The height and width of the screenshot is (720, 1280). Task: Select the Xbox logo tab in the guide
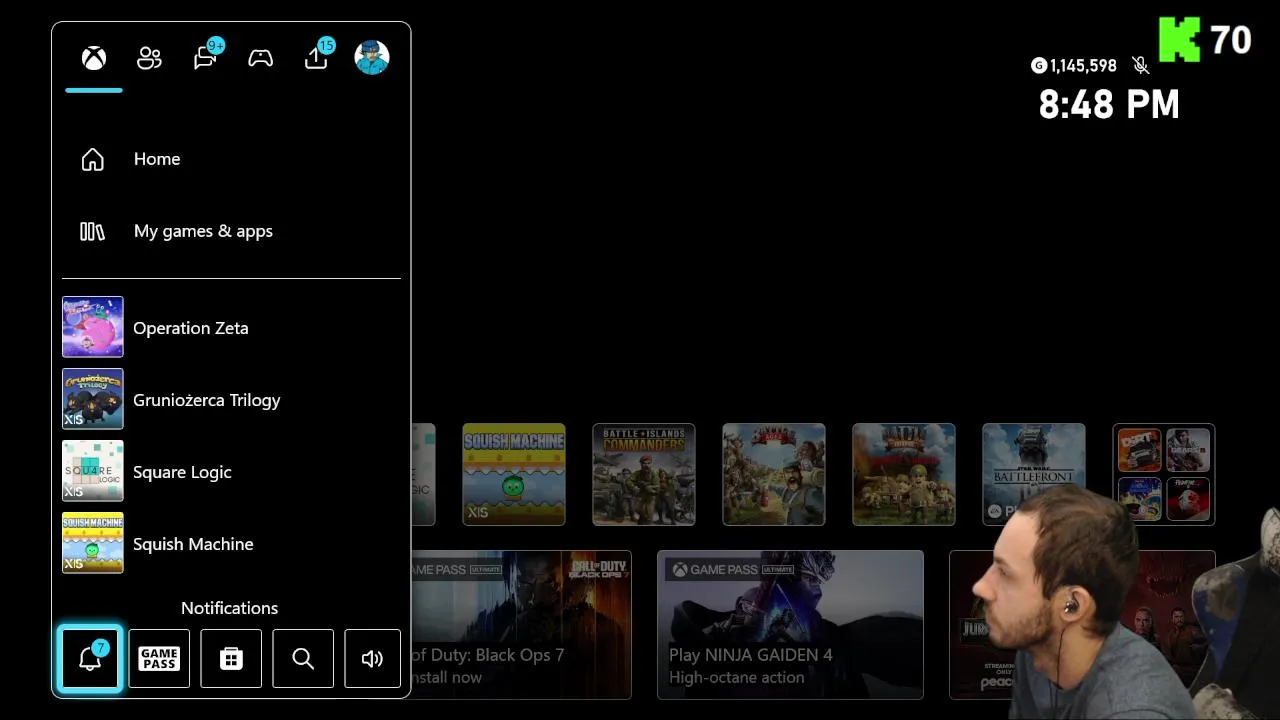point(94,58)
